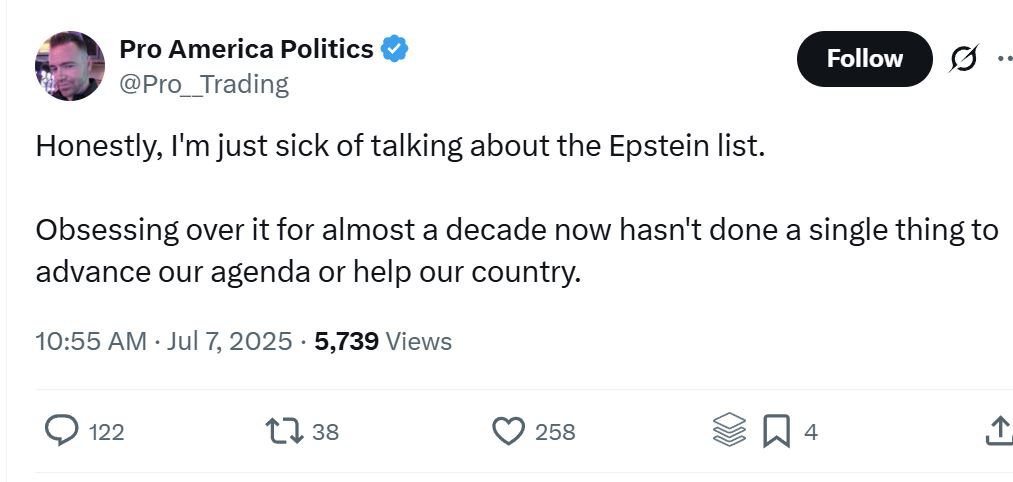Viewport: 1013px width, 482px height.
Task: Click the reply speech bubble icon
Action: tap(61, 431)
